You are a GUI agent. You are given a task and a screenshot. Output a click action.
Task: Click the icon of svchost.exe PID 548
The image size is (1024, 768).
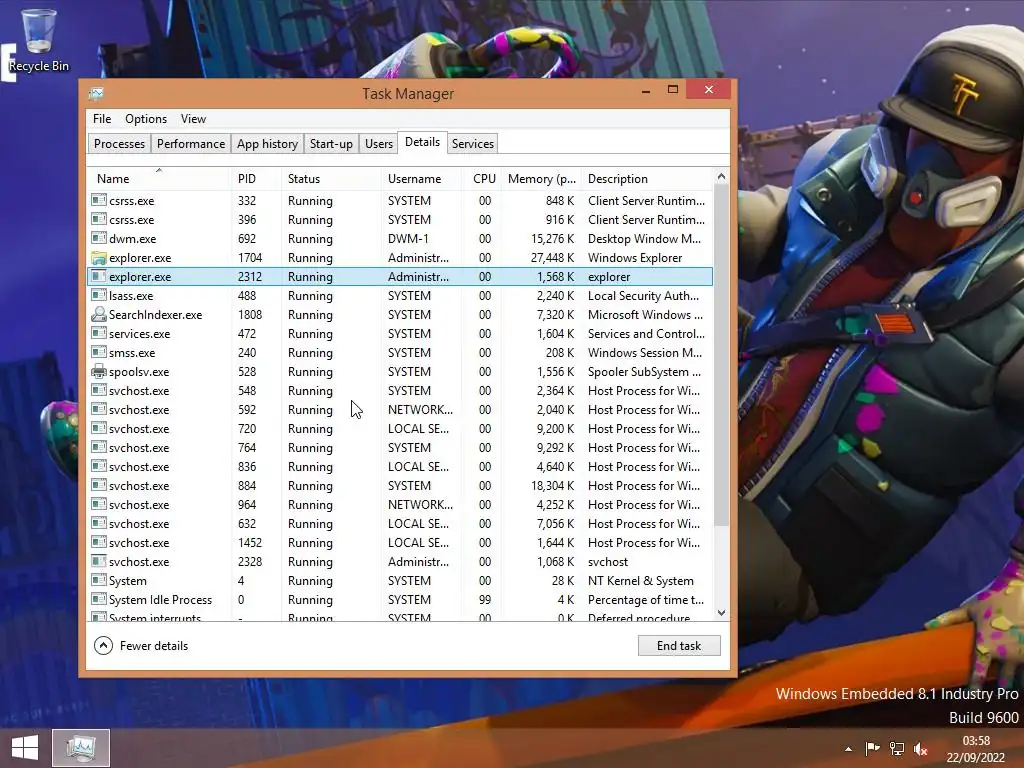[99, 391]
